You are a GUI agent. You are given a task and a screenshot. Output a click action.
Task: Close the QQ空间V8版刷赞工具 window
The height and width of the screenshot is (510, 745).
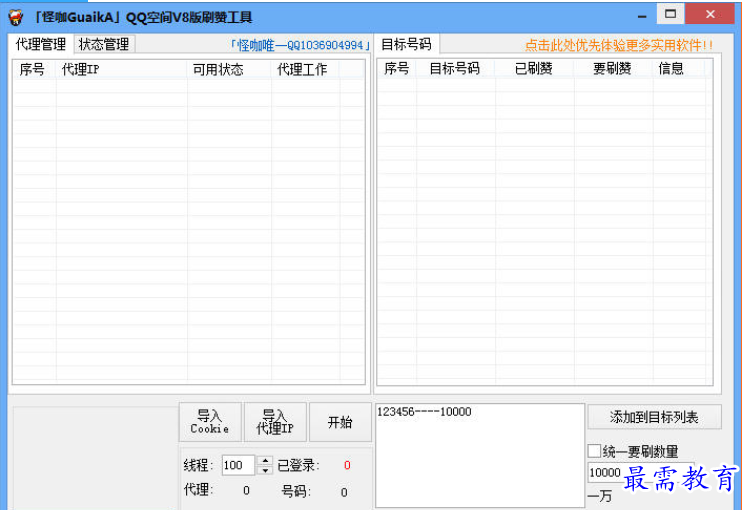pos(710,14)
